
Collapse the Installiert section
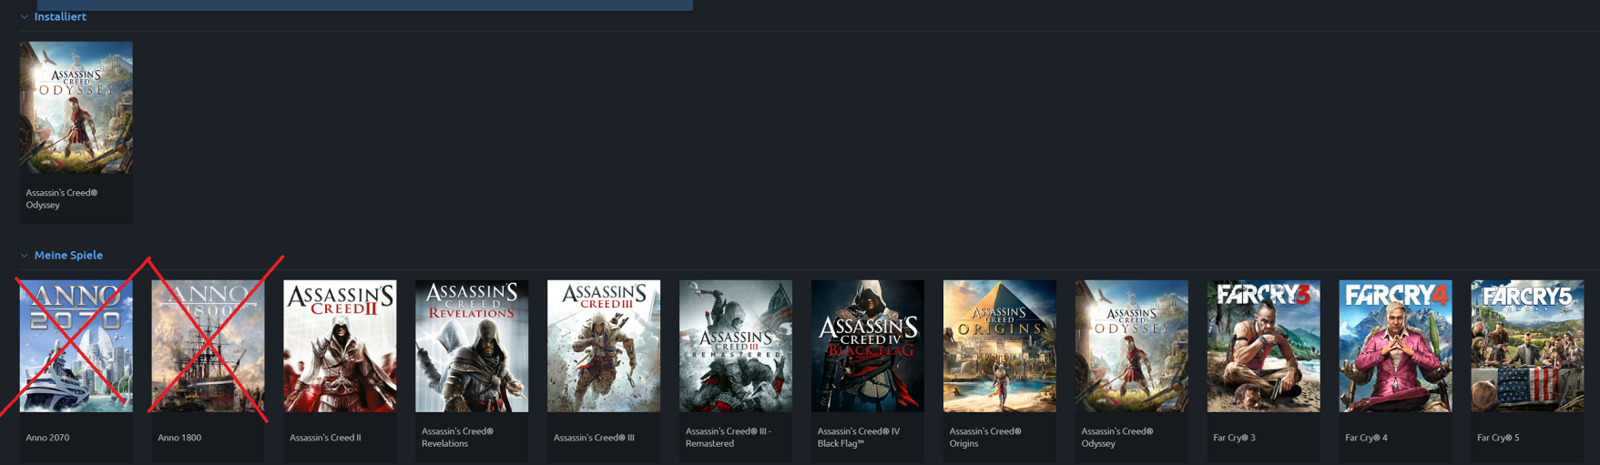tap(24, 17)
